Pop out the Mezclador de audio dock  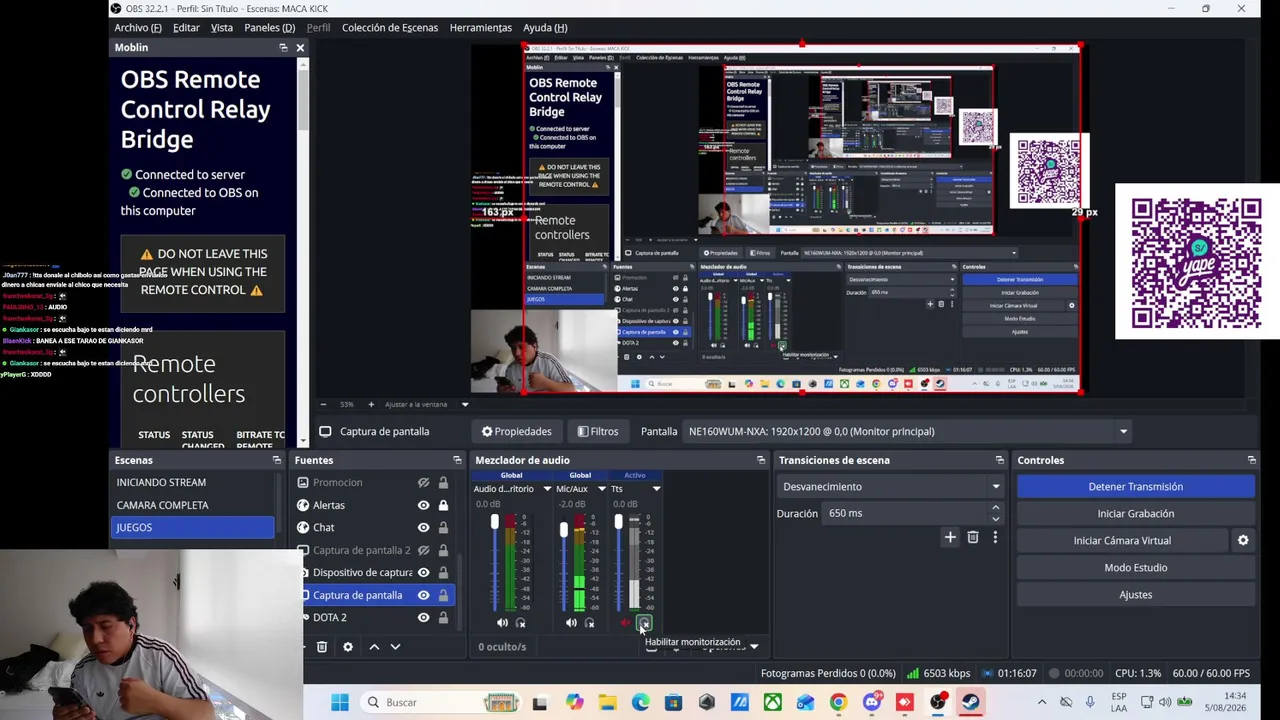(761, 460)
